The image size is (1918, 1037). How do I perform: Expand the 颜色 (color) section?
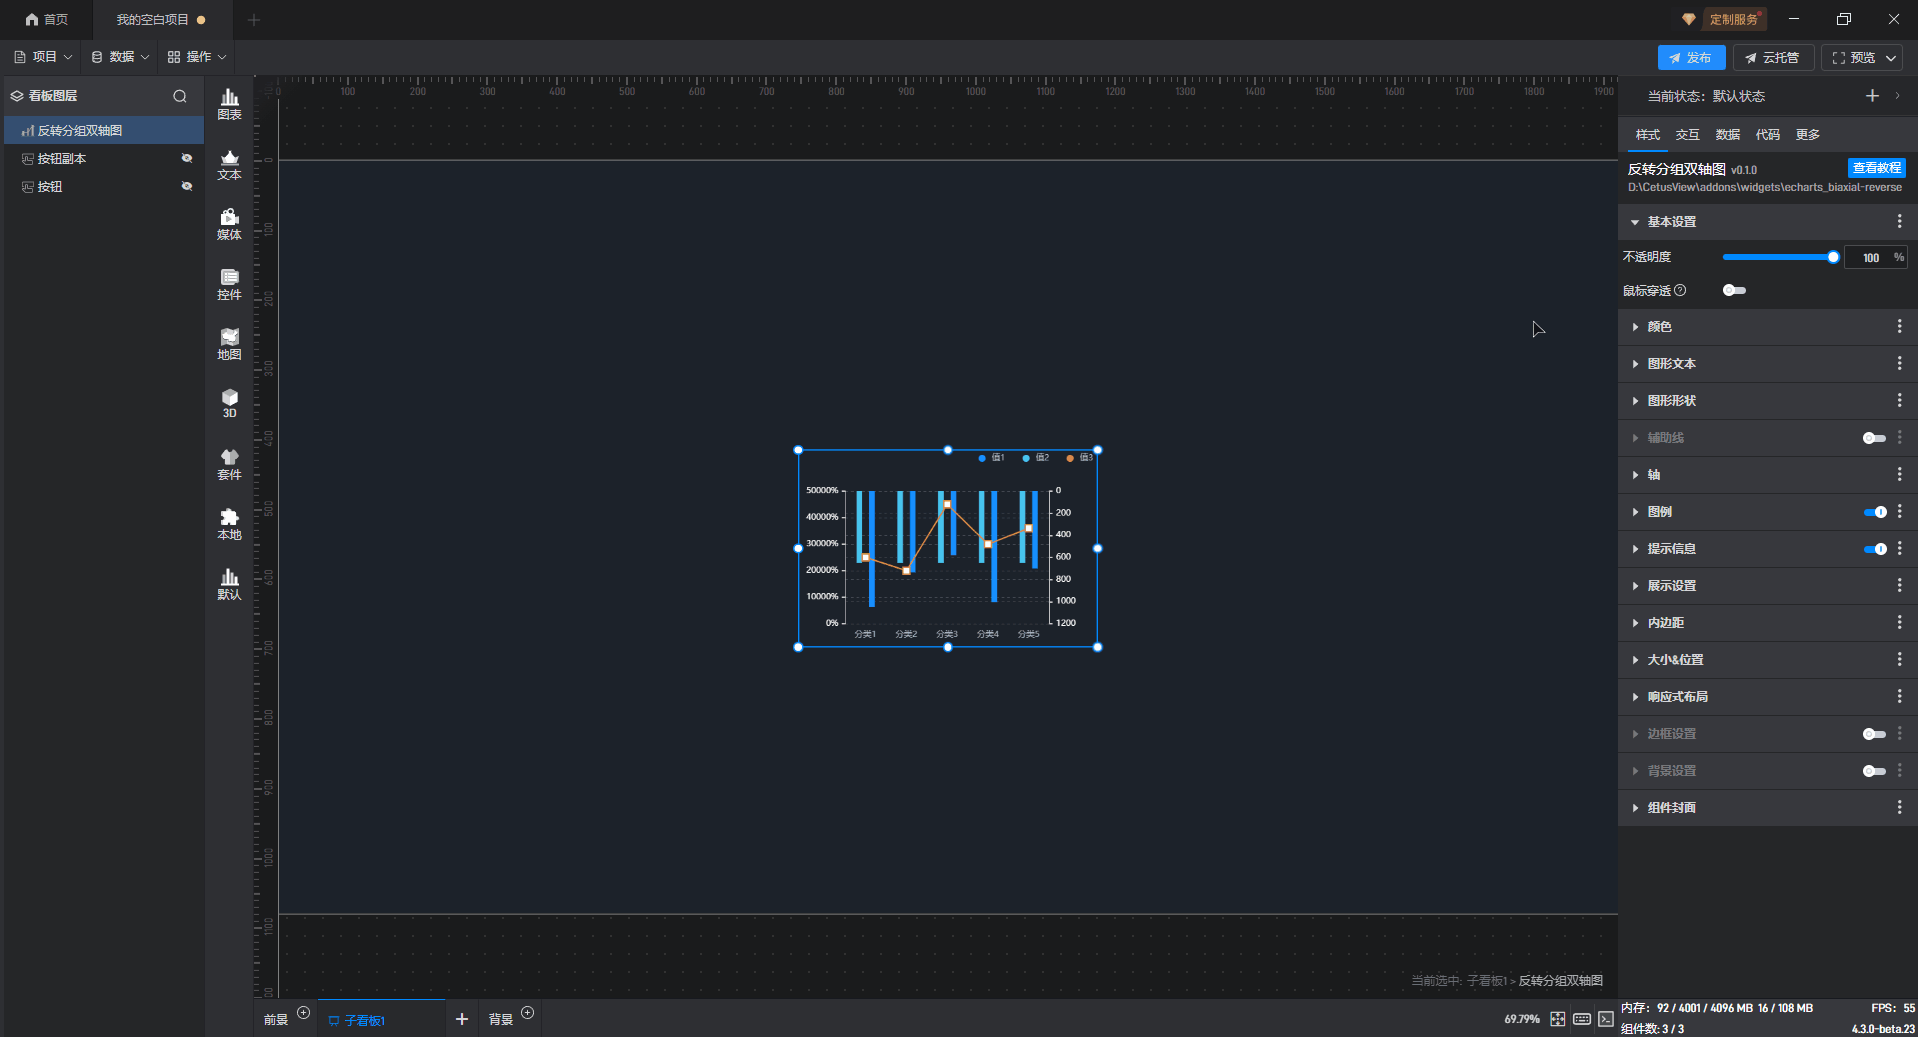(x=1659, y=327)
